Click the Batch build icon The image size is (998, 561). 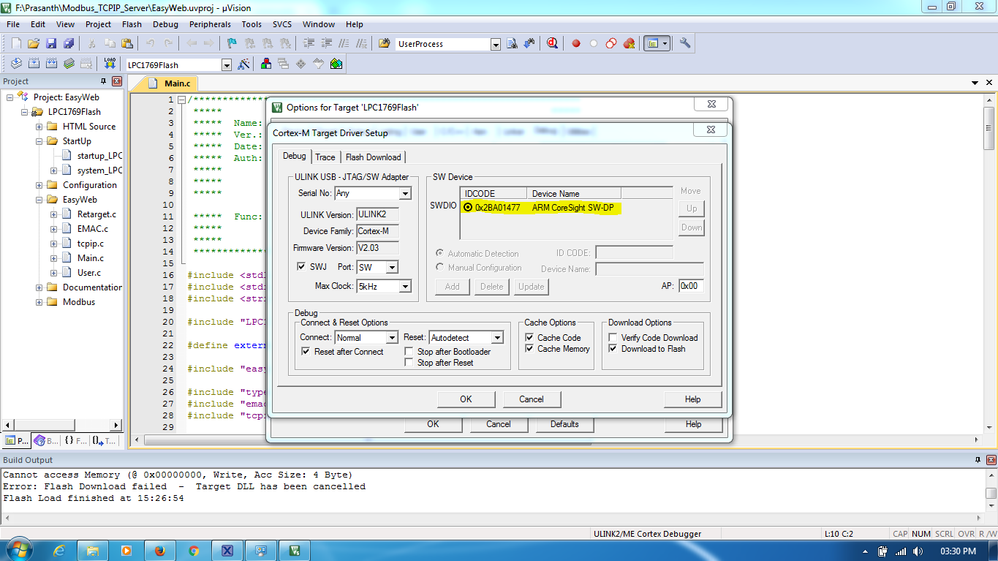click(x=69, y=64)
